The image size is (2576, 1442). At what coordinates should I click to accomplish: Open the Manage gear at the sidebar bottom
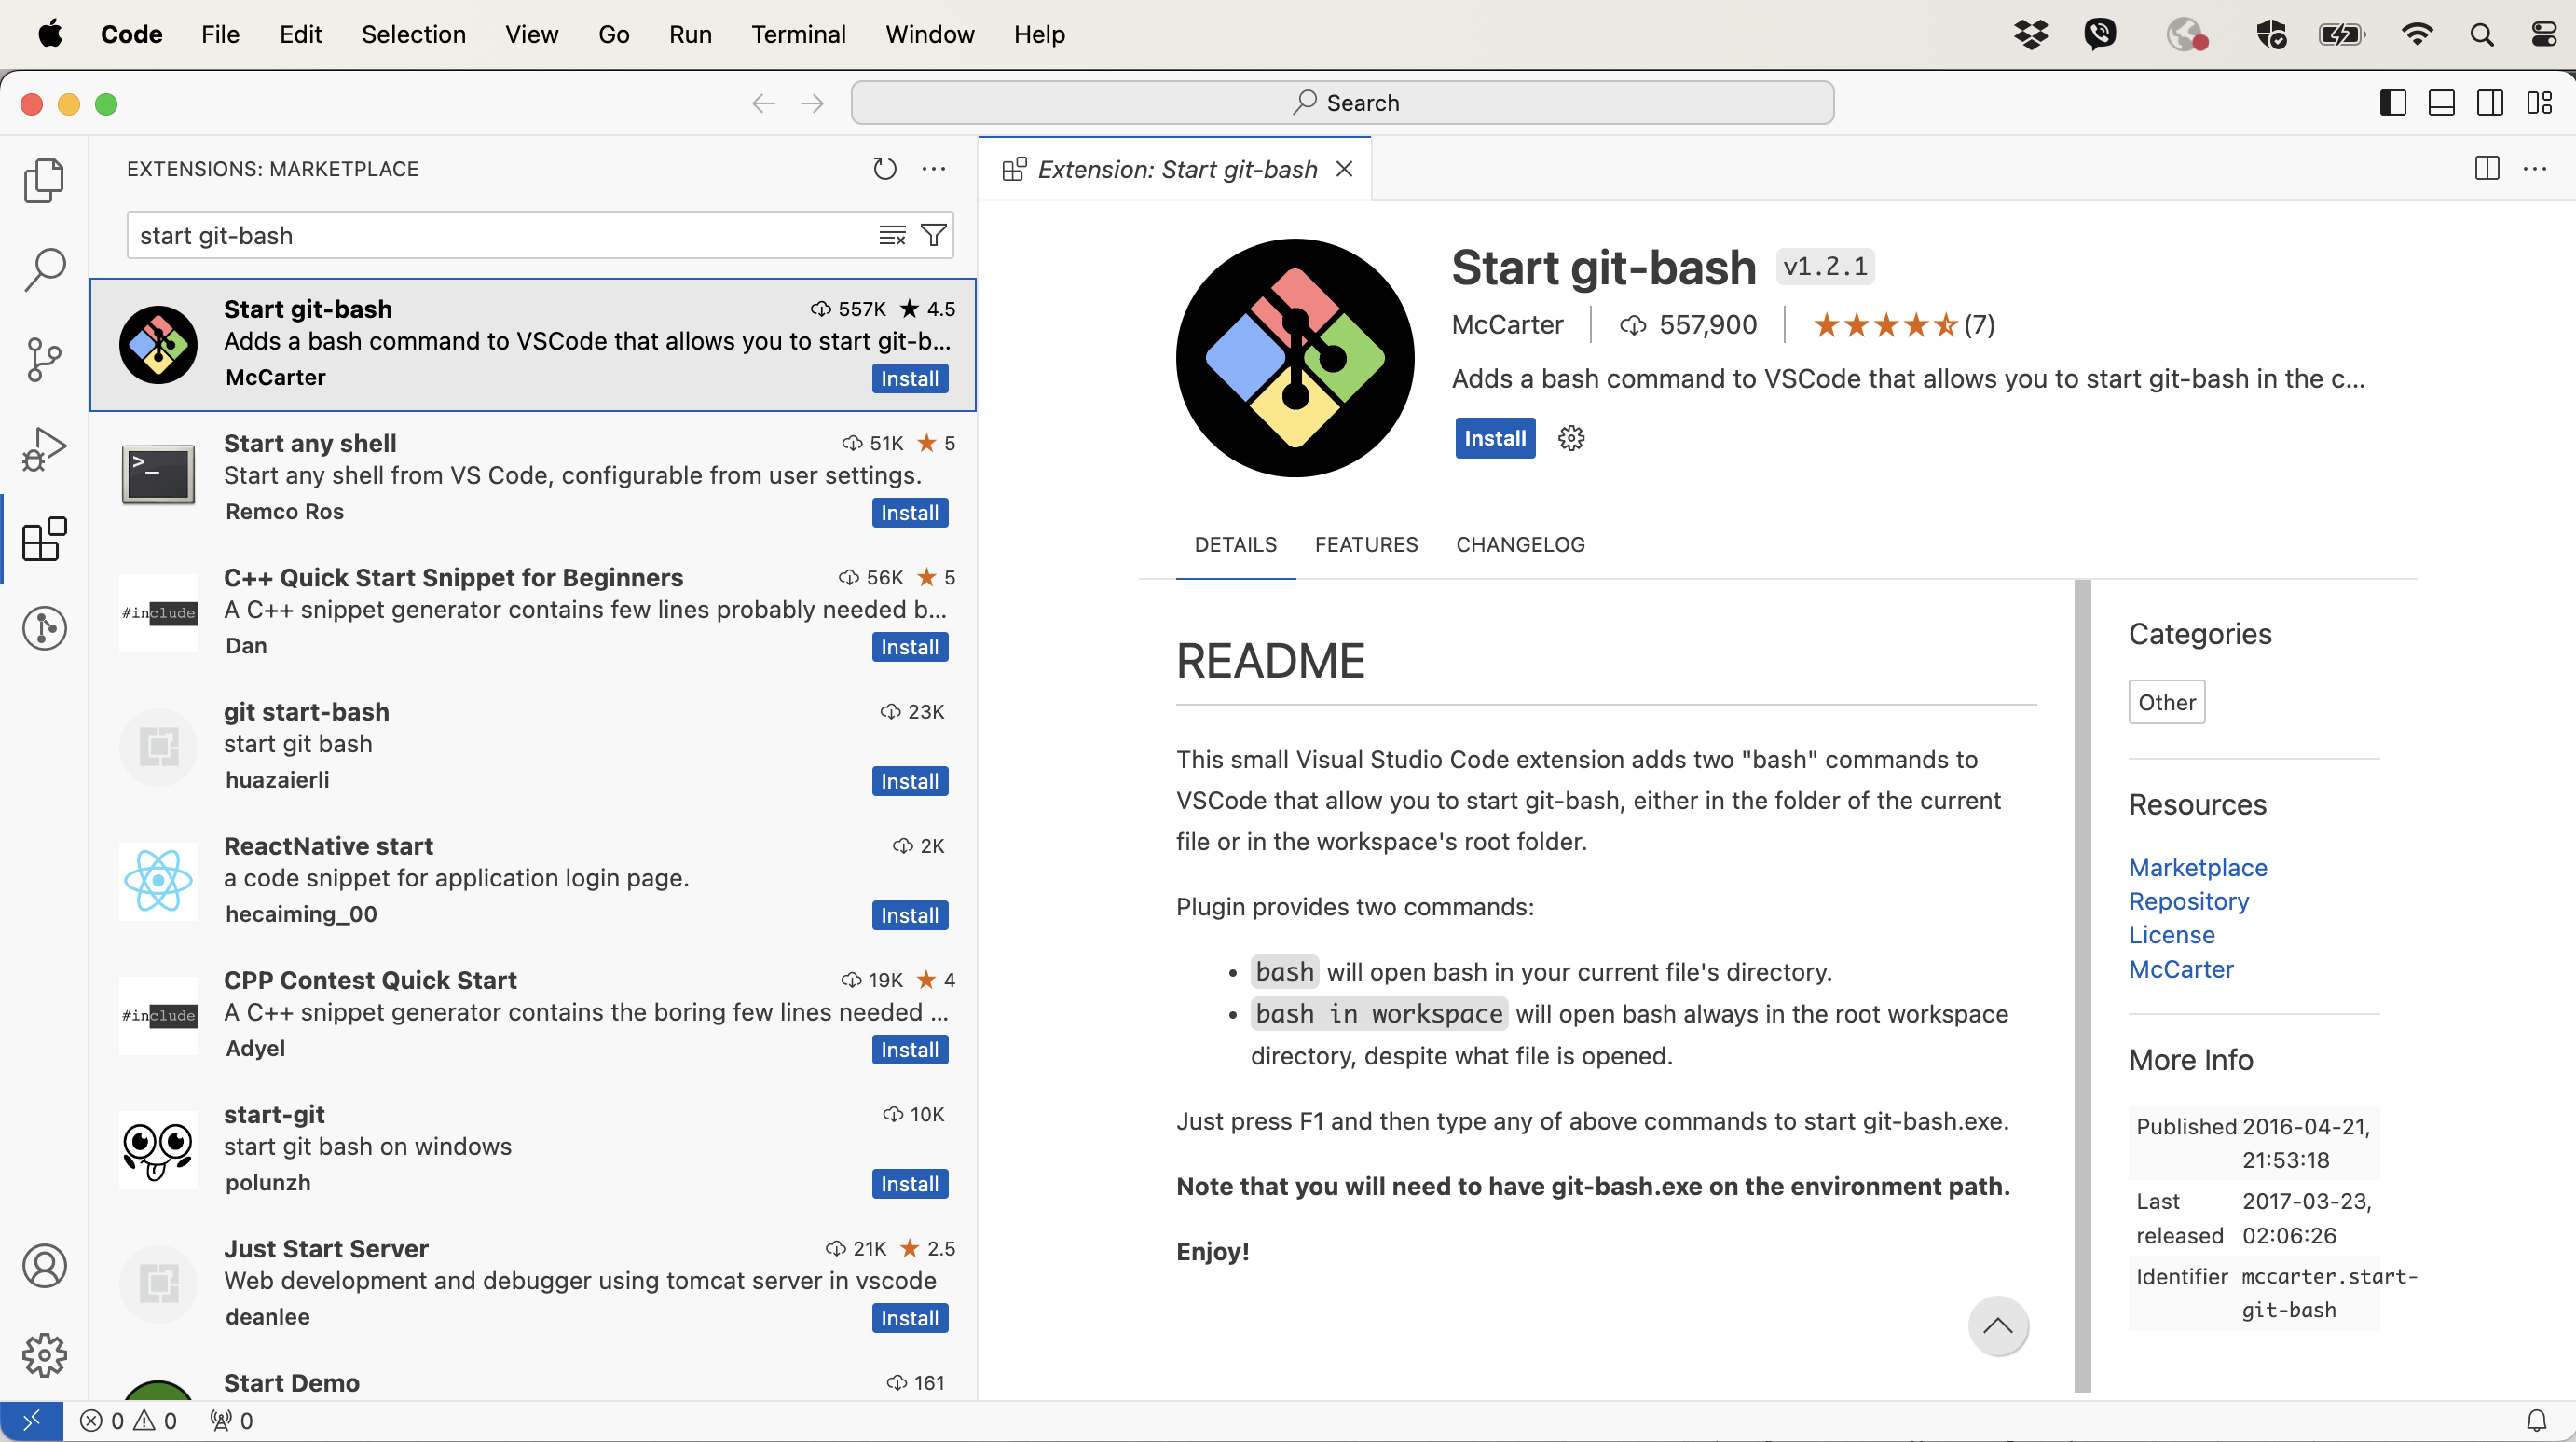tap(44, 1355)
